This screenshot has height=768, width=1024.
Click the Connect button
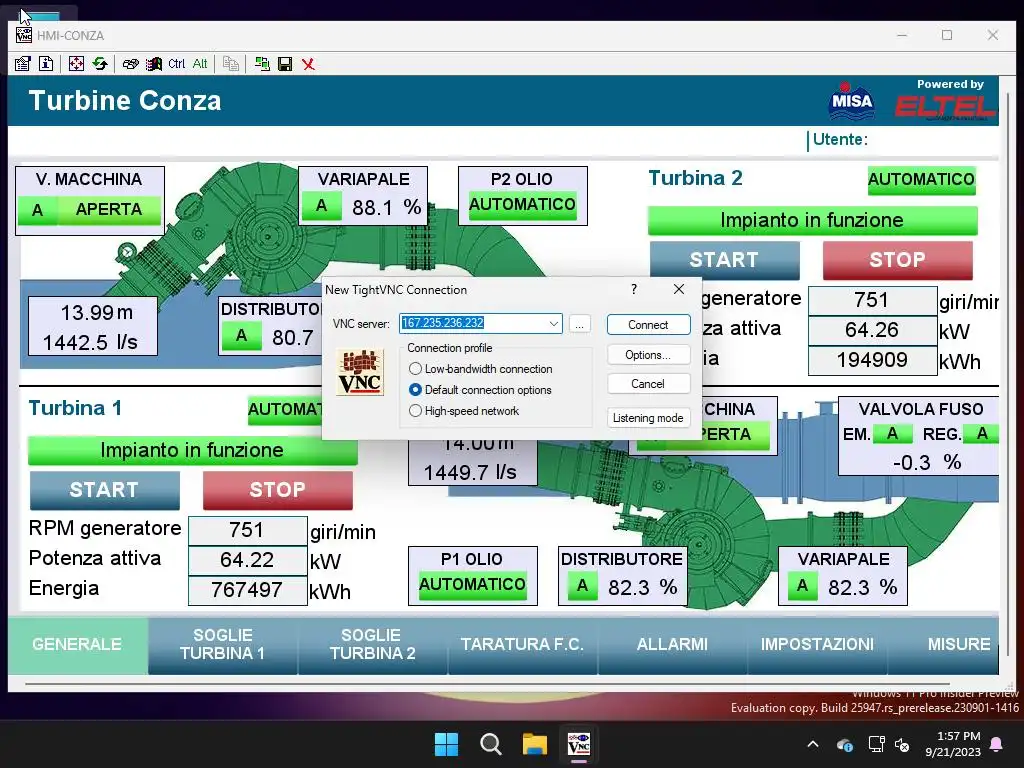click(648, 325)
